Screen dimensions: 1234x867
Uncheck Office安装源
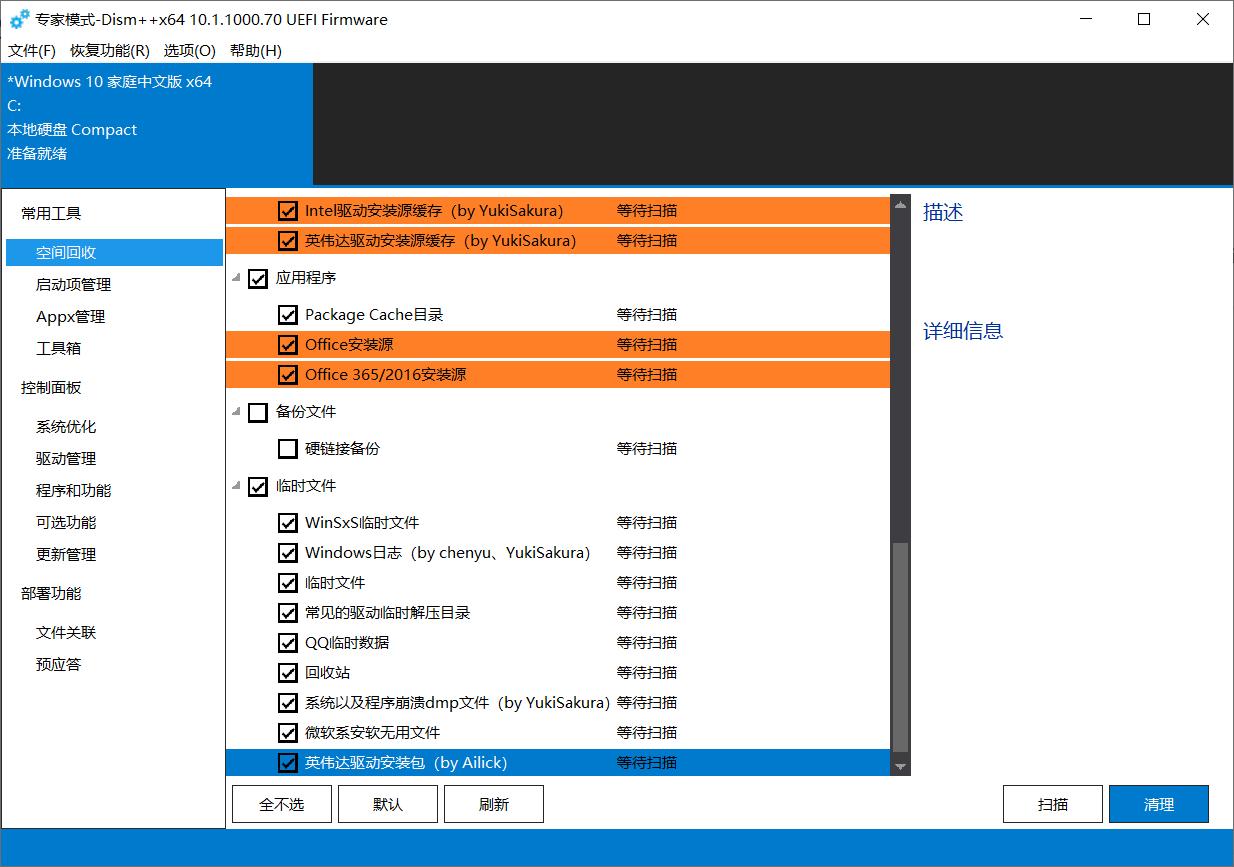coord(287,344)
